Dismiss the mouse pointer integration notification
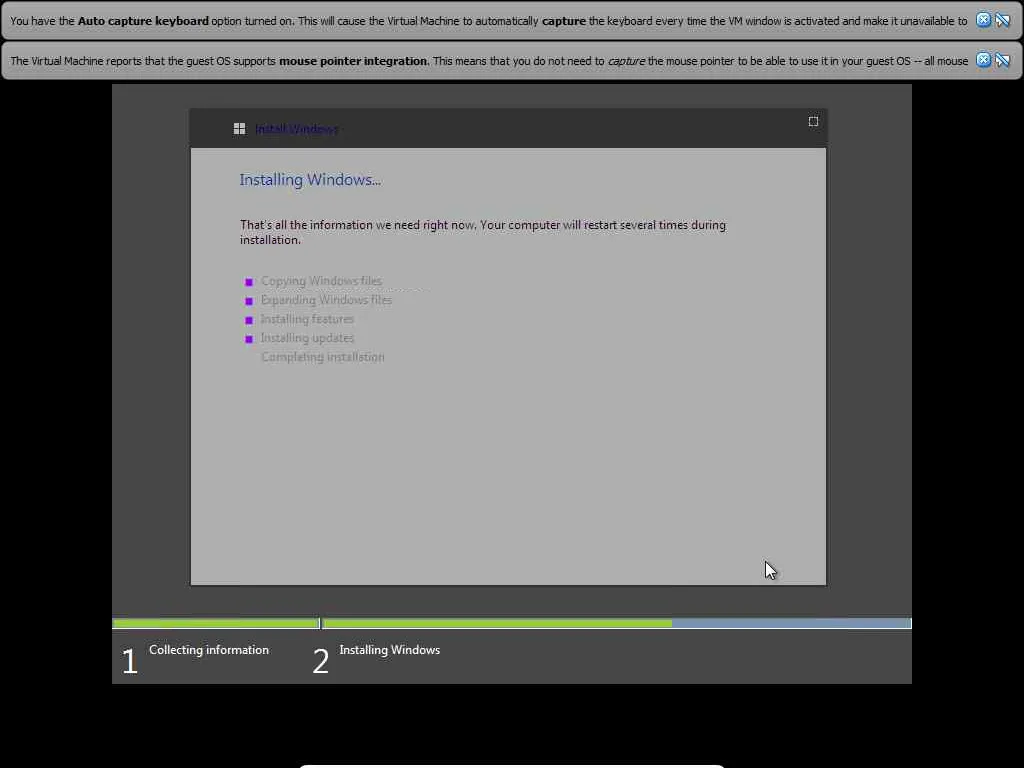The image size is (1024, 768). coord(983,60)
